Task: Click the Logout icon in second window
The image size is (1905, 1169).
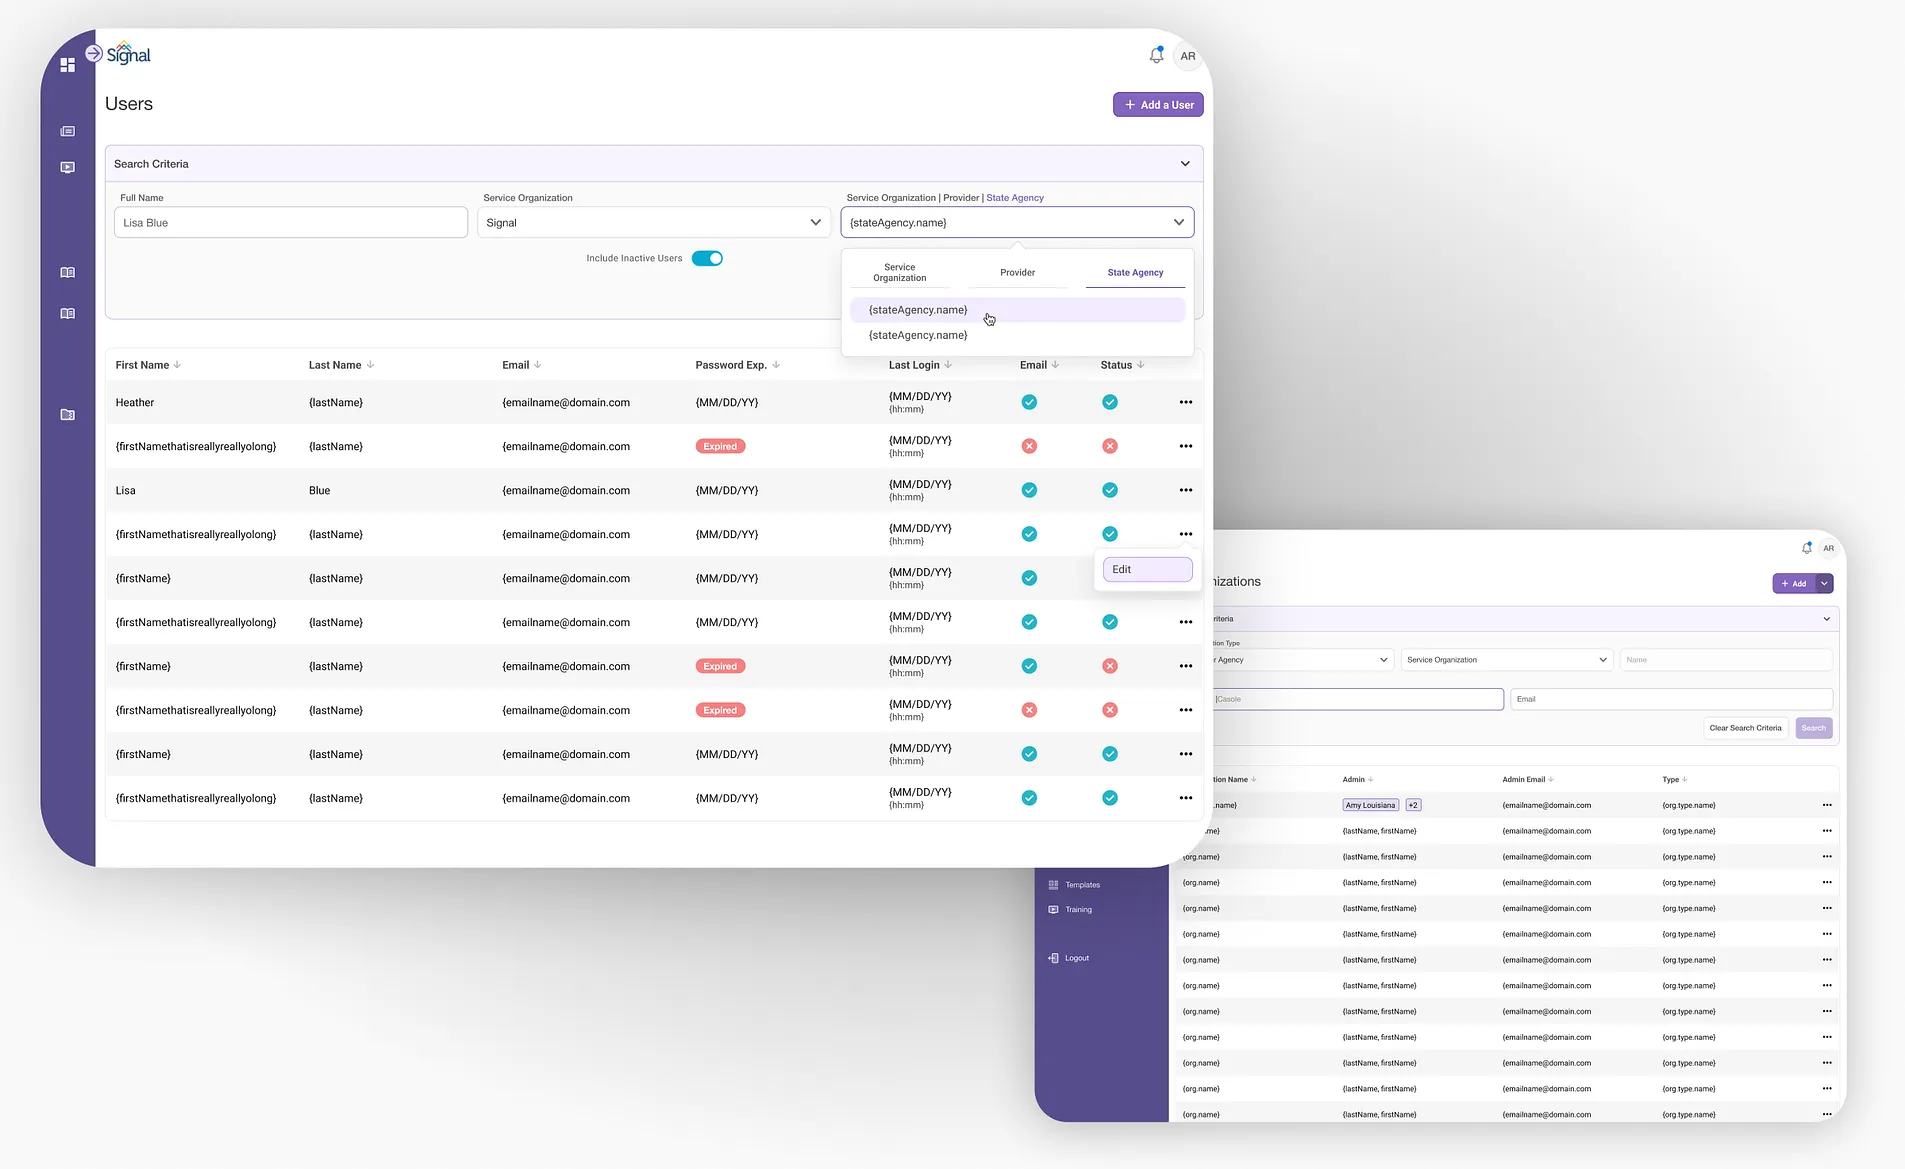Action: pos(1053,958)
